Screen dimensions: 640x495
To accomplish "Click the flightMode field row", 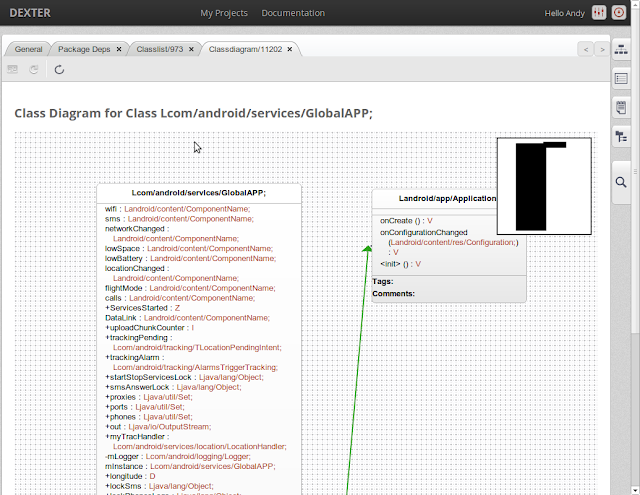I will coord(190,288).
